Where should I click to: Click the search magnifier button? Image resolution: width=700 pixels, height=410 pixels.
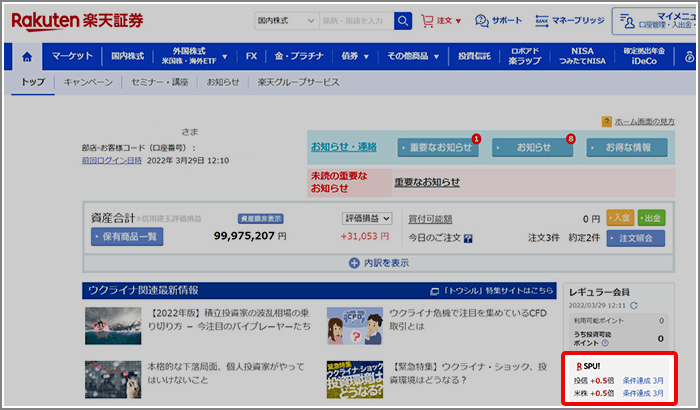point(403,21)
